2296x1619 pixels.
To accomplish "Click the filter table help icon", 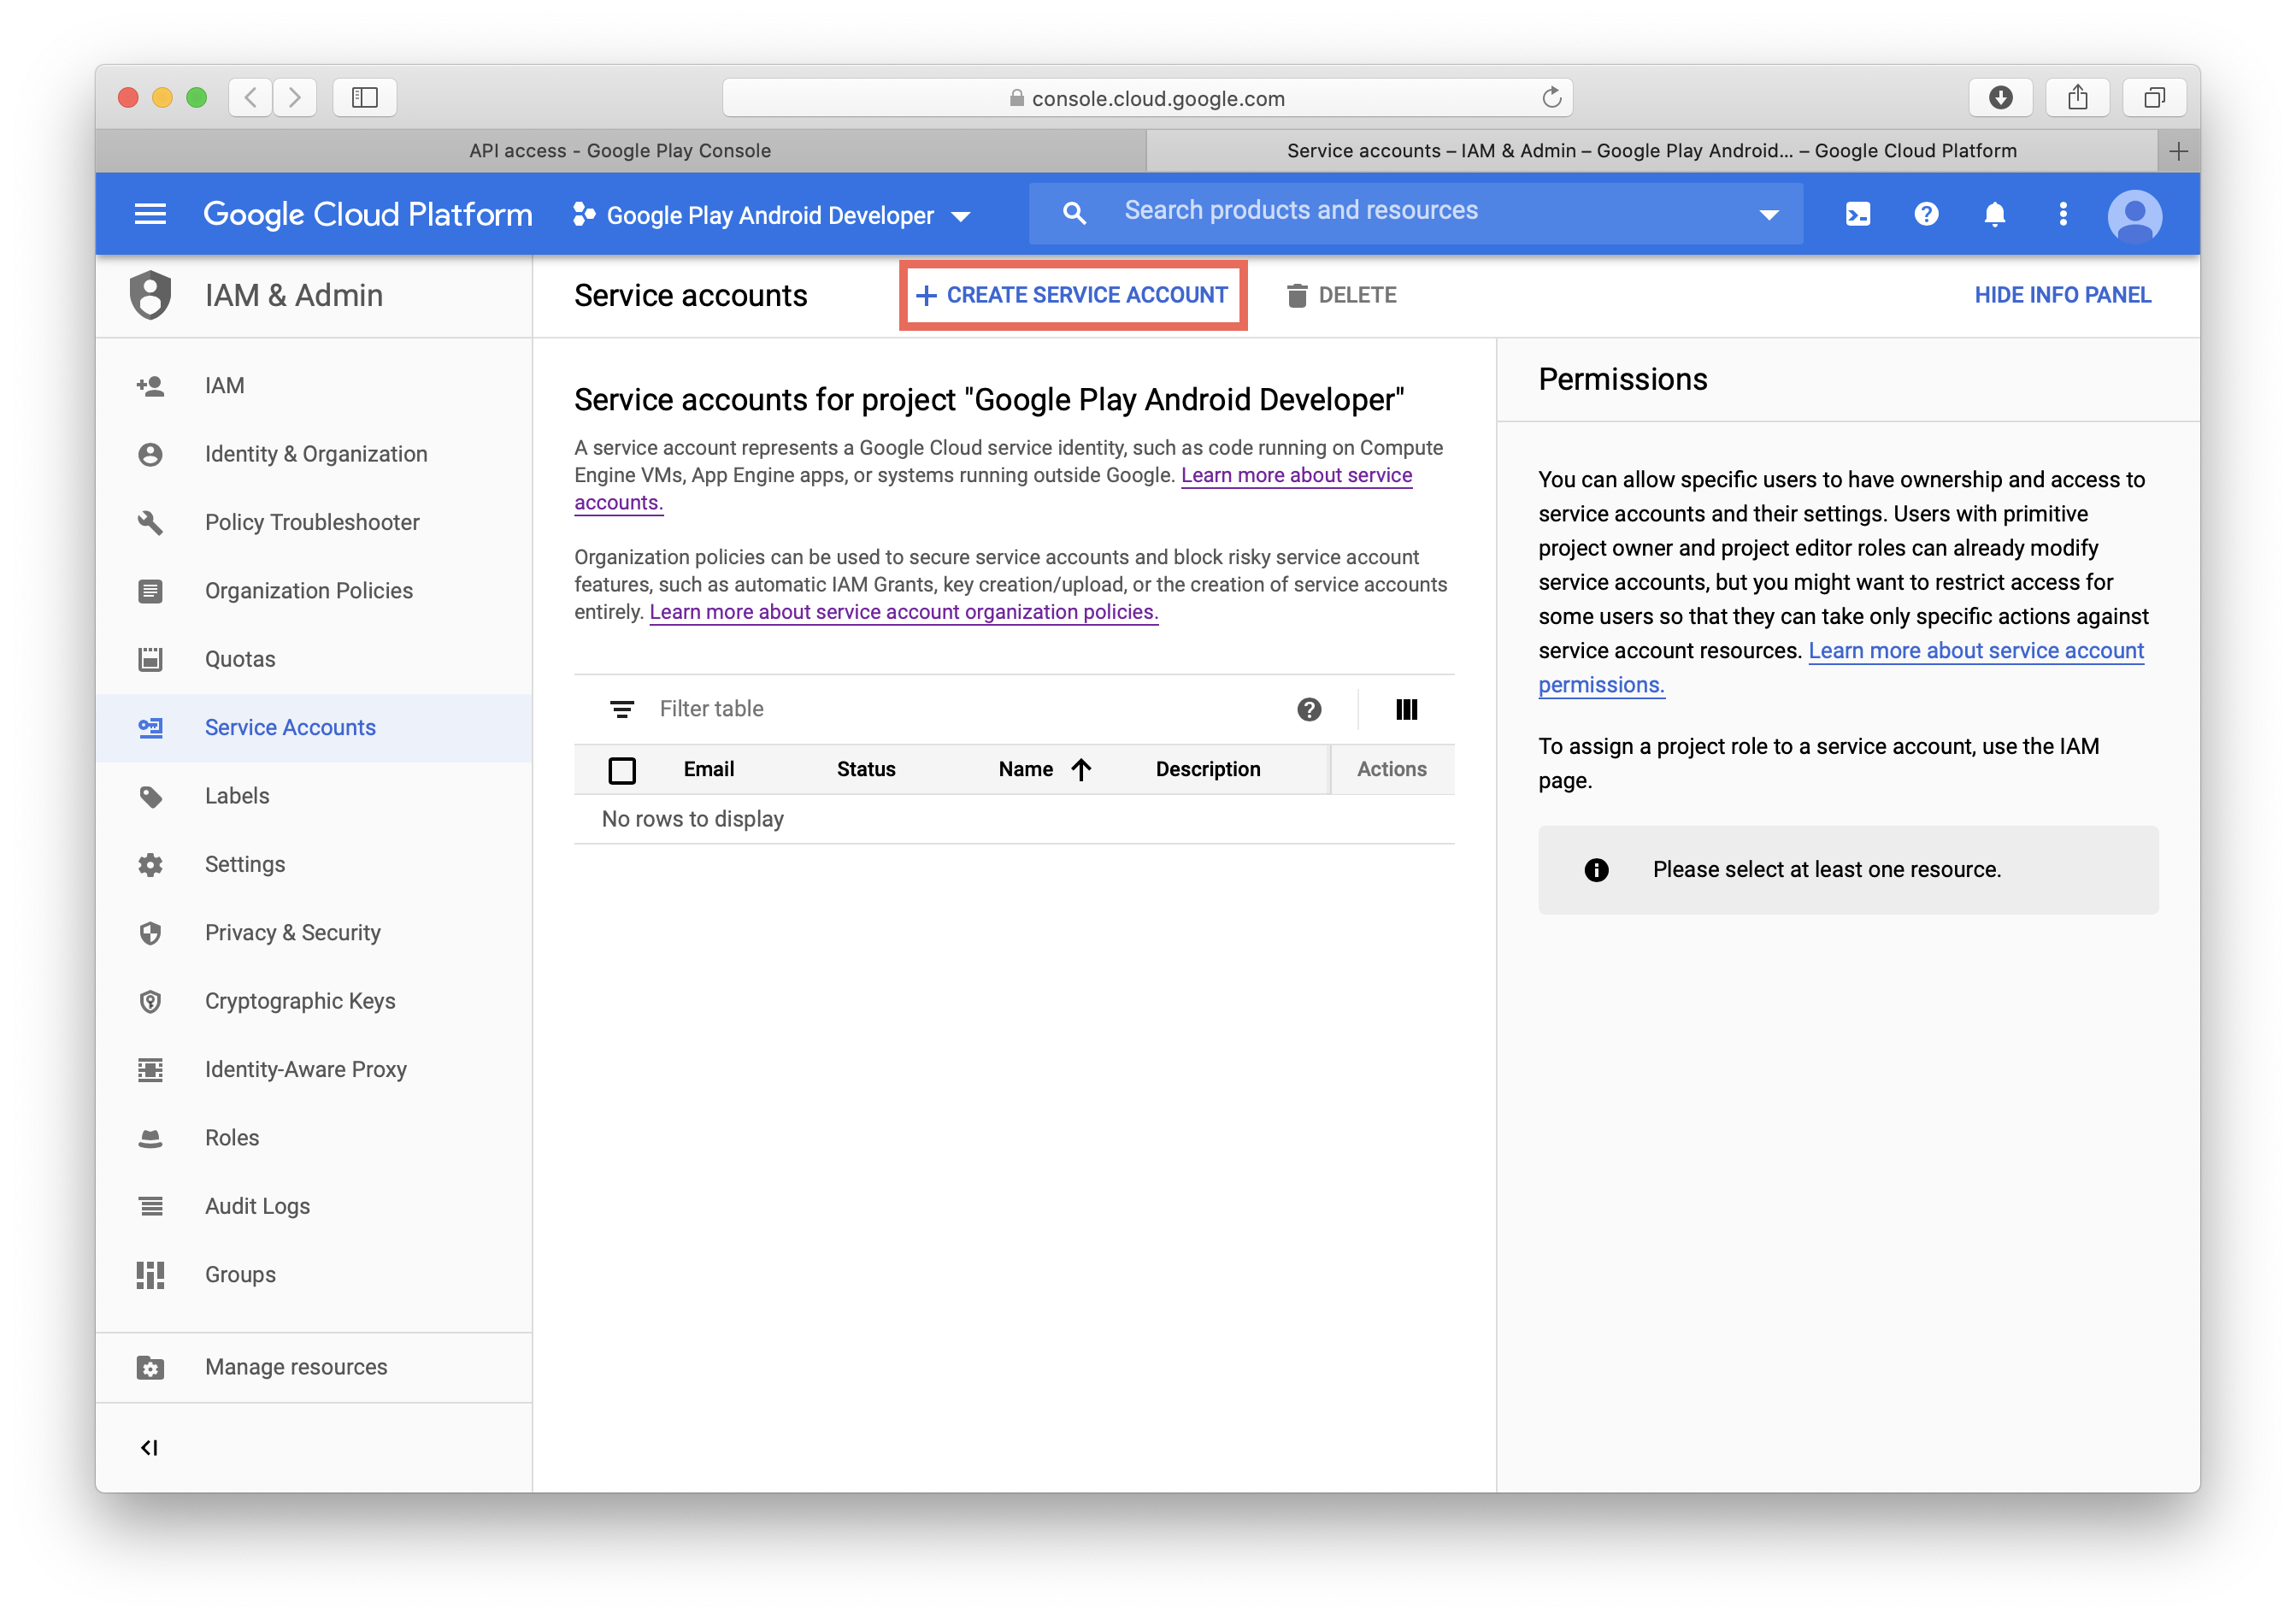I will [1309, 709].
